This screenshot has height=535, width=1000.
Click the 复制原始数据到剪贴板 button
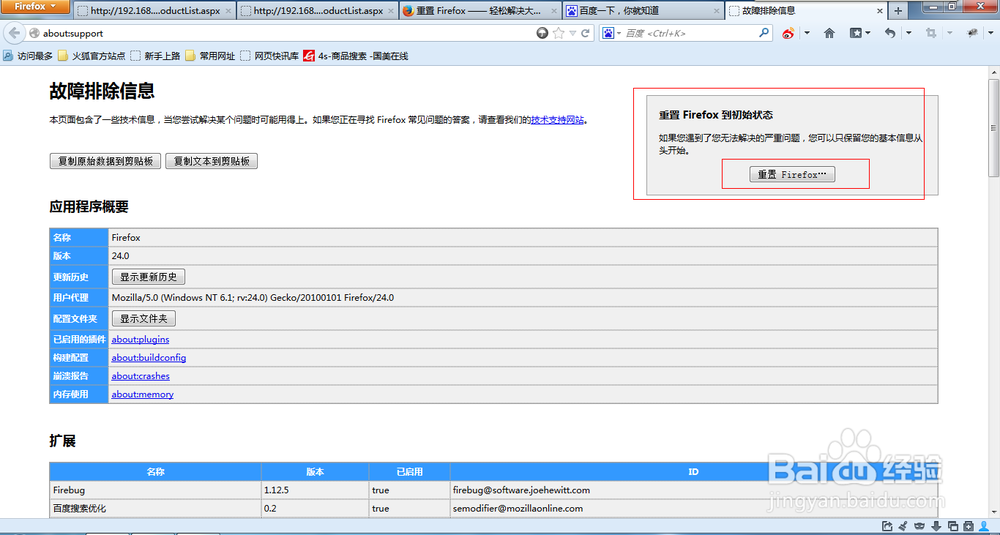point(105,161)
